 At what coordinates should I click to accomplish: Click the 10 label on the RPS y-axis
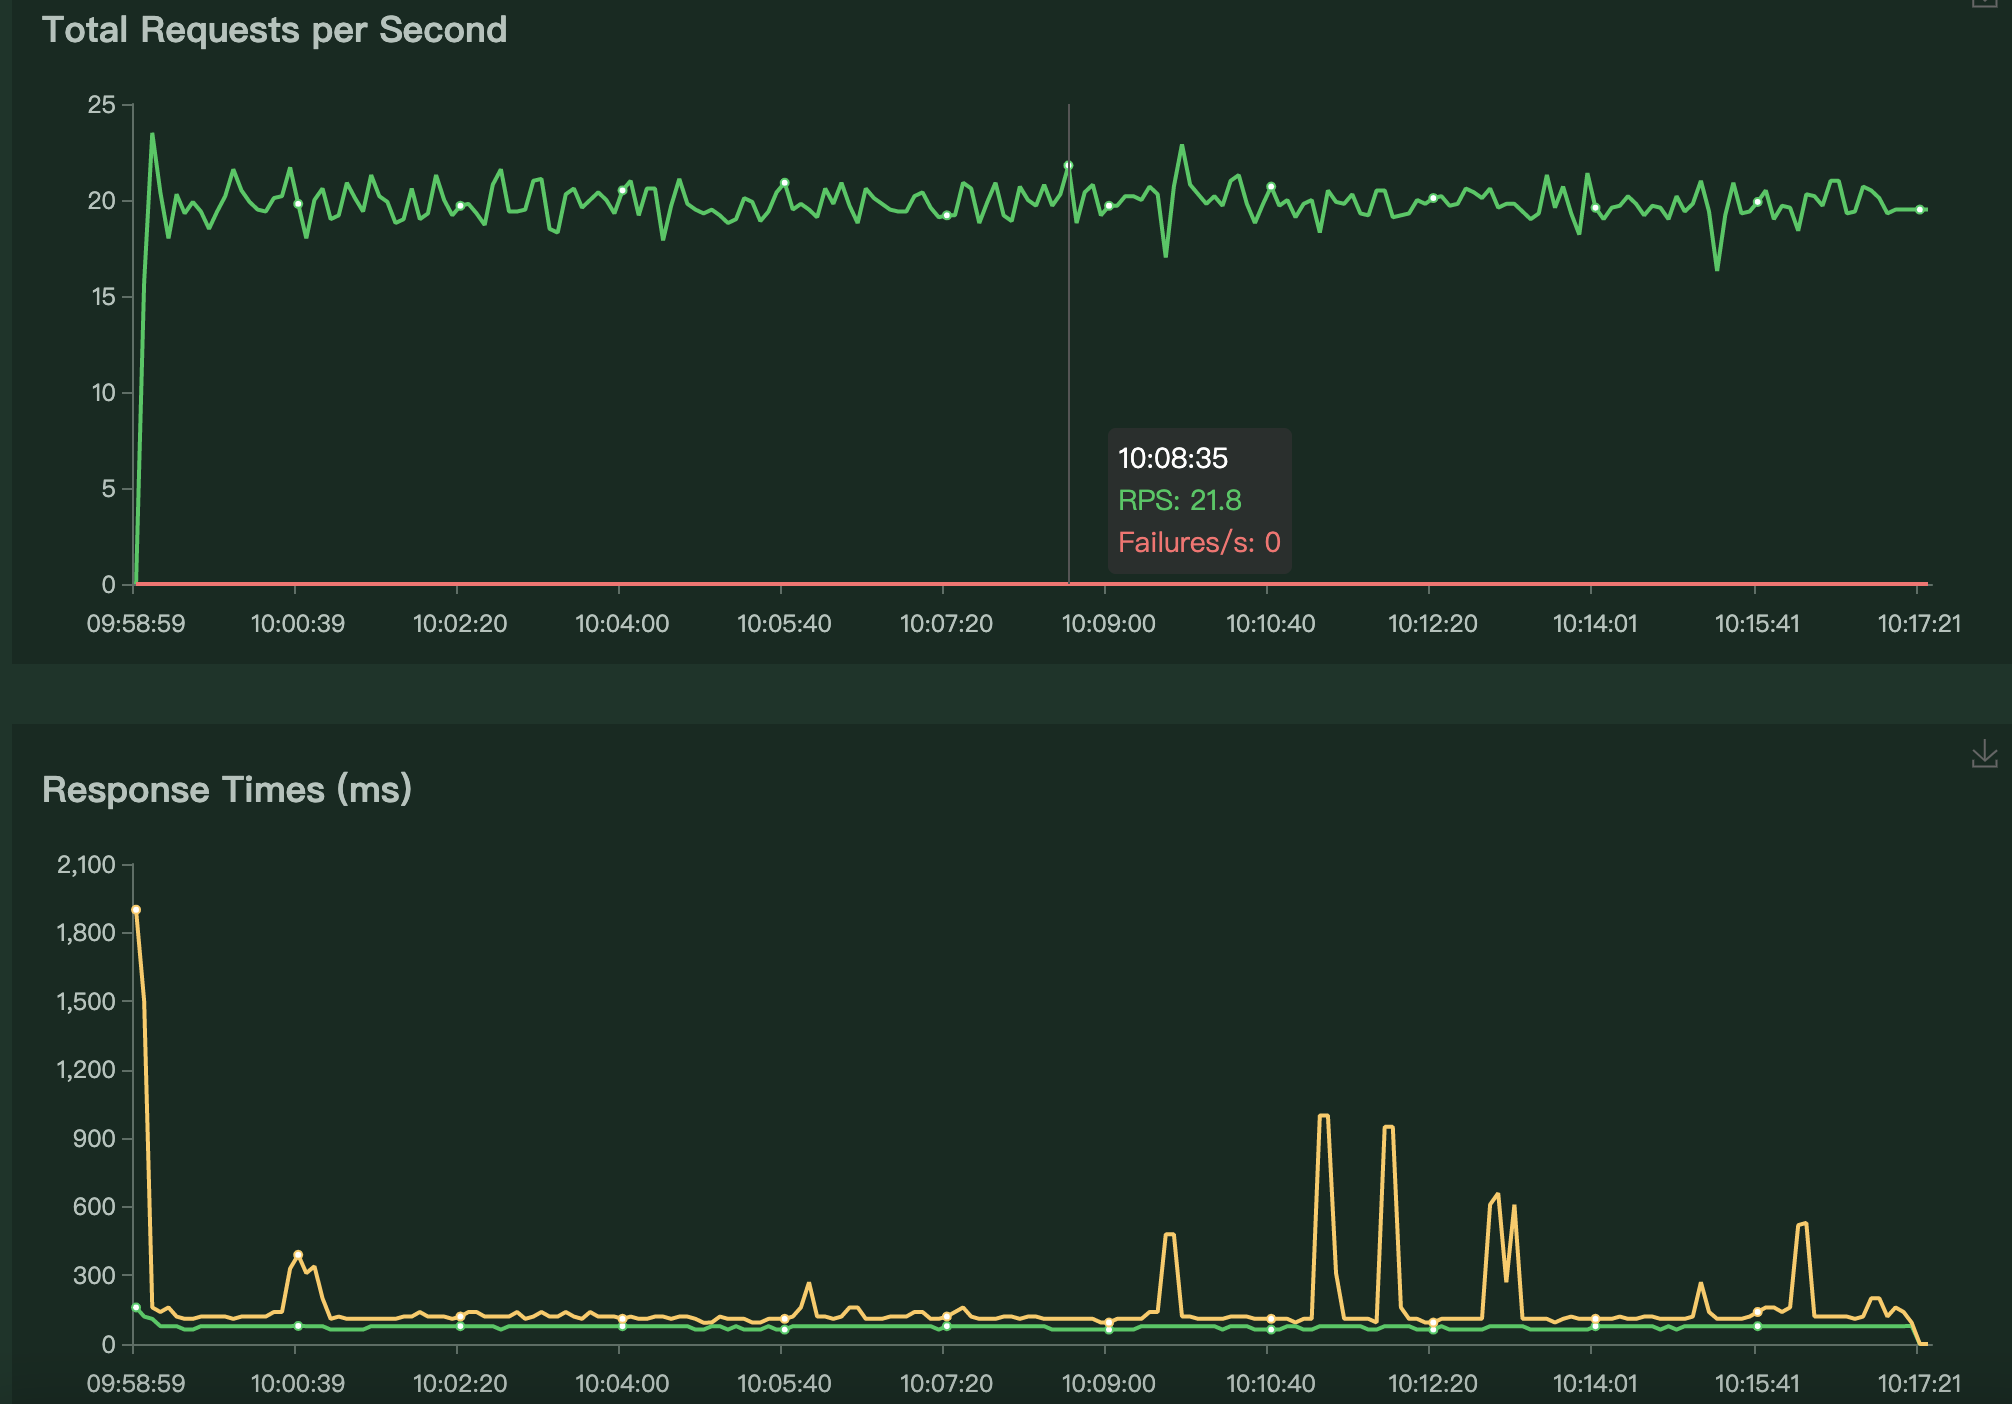103,393
